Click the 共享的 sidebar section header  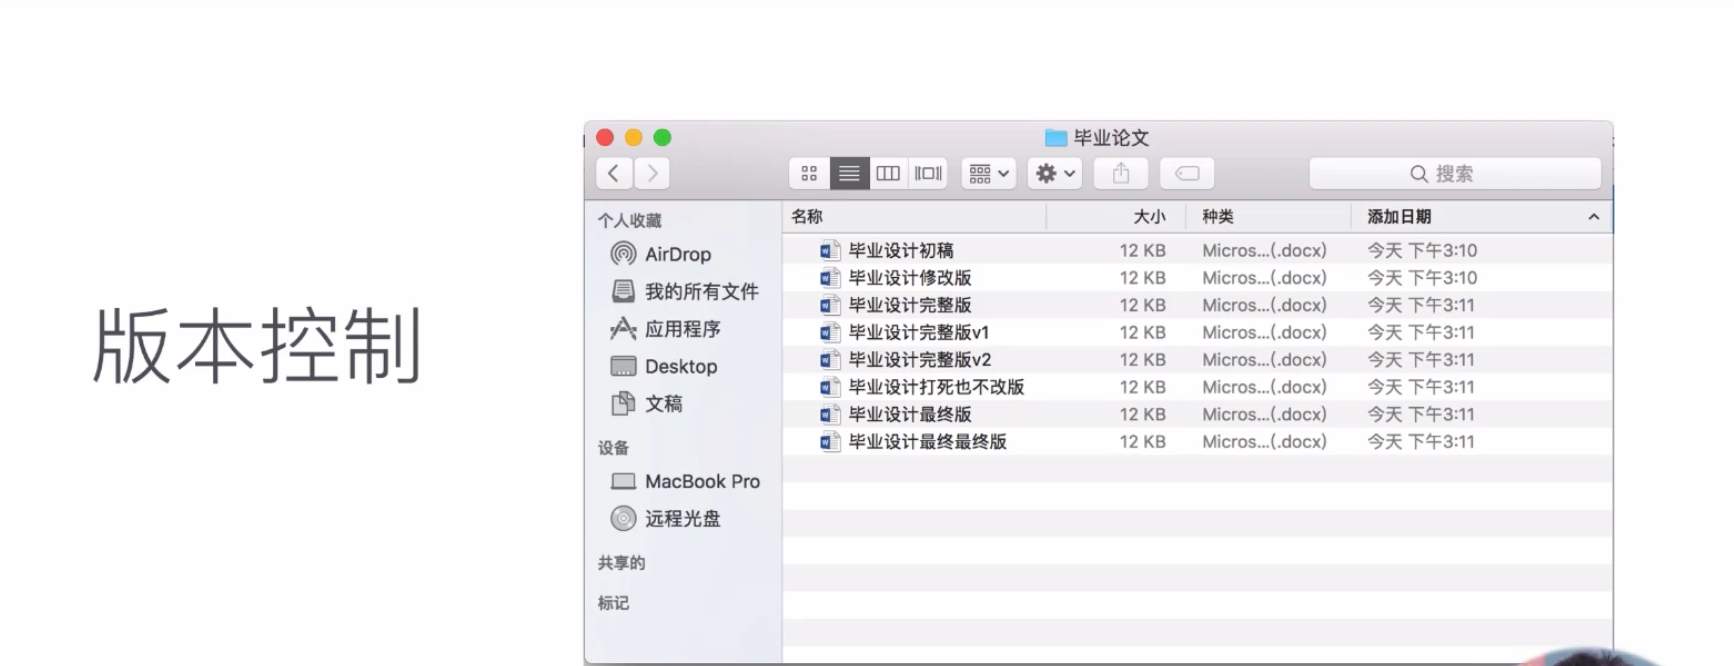pos(621,563)
